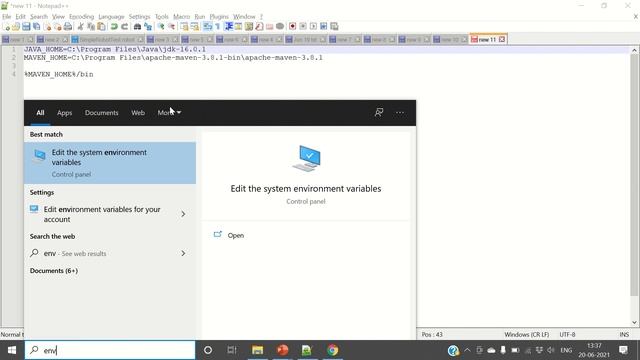Click the New file toolbar icon
The width and height of the screenshot is (640, 360).
pyautogui.click(x=6, y=27)
